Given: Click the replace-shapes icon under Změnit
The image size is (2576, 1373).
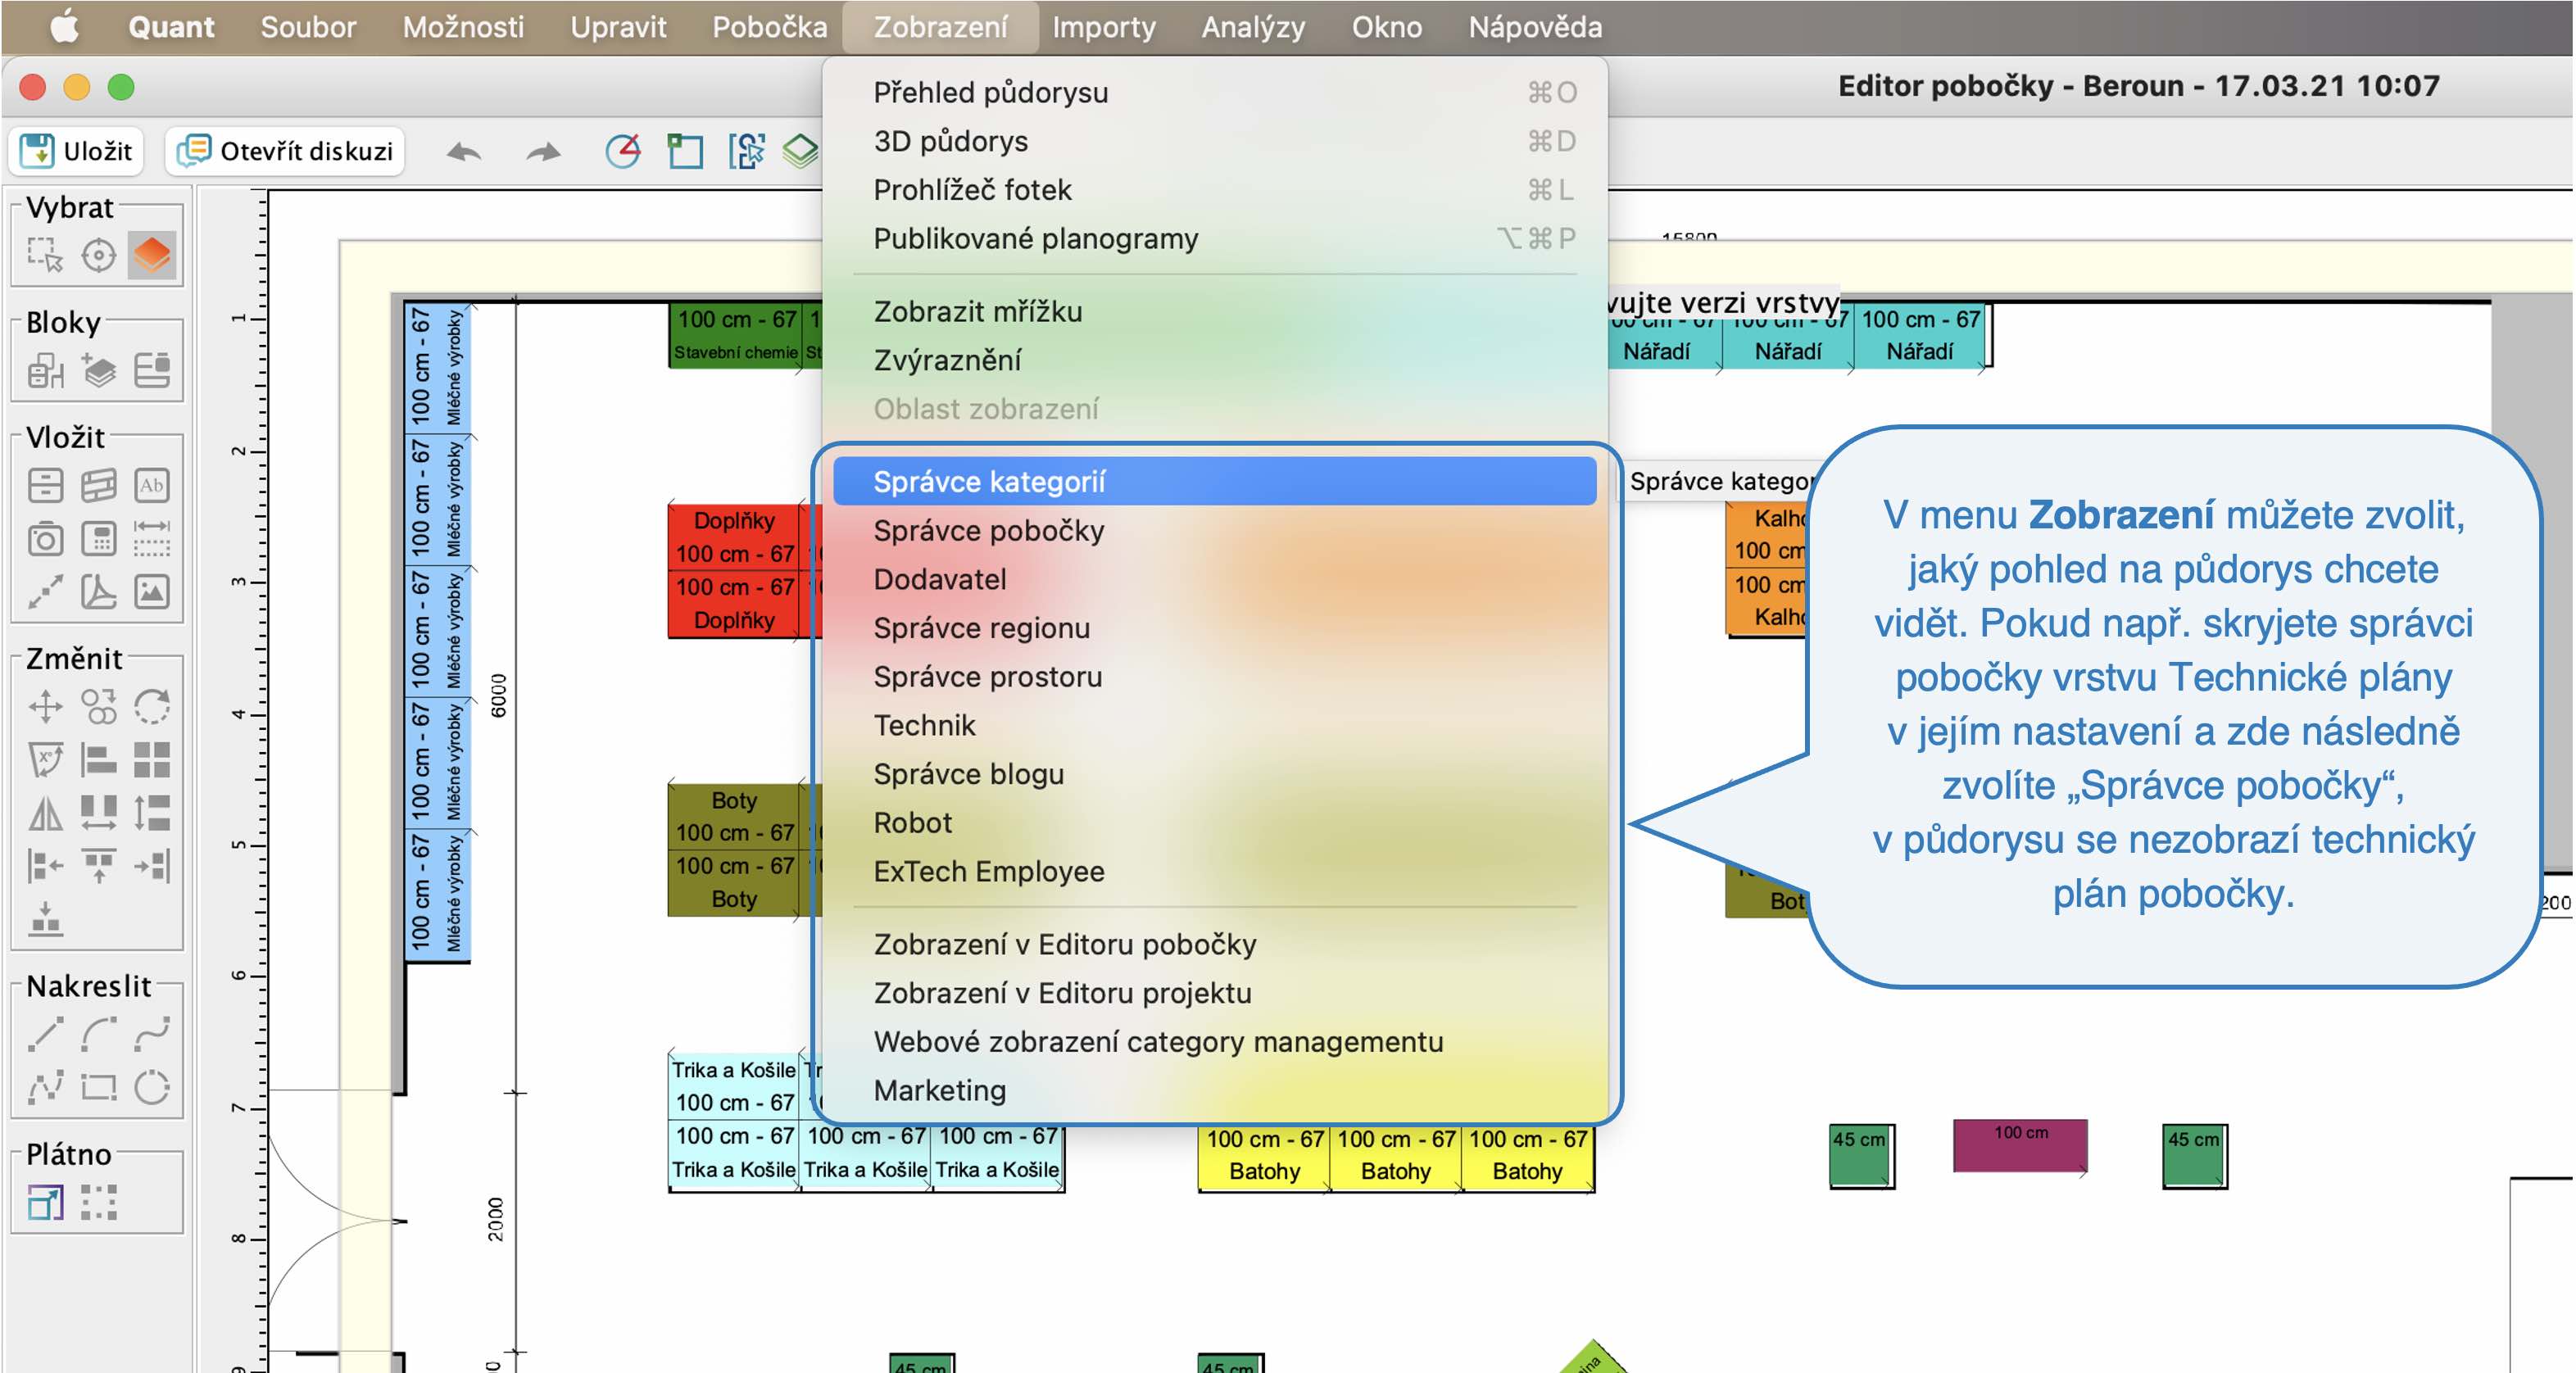Looking at the screenshot, I should (x=98, y=707).
